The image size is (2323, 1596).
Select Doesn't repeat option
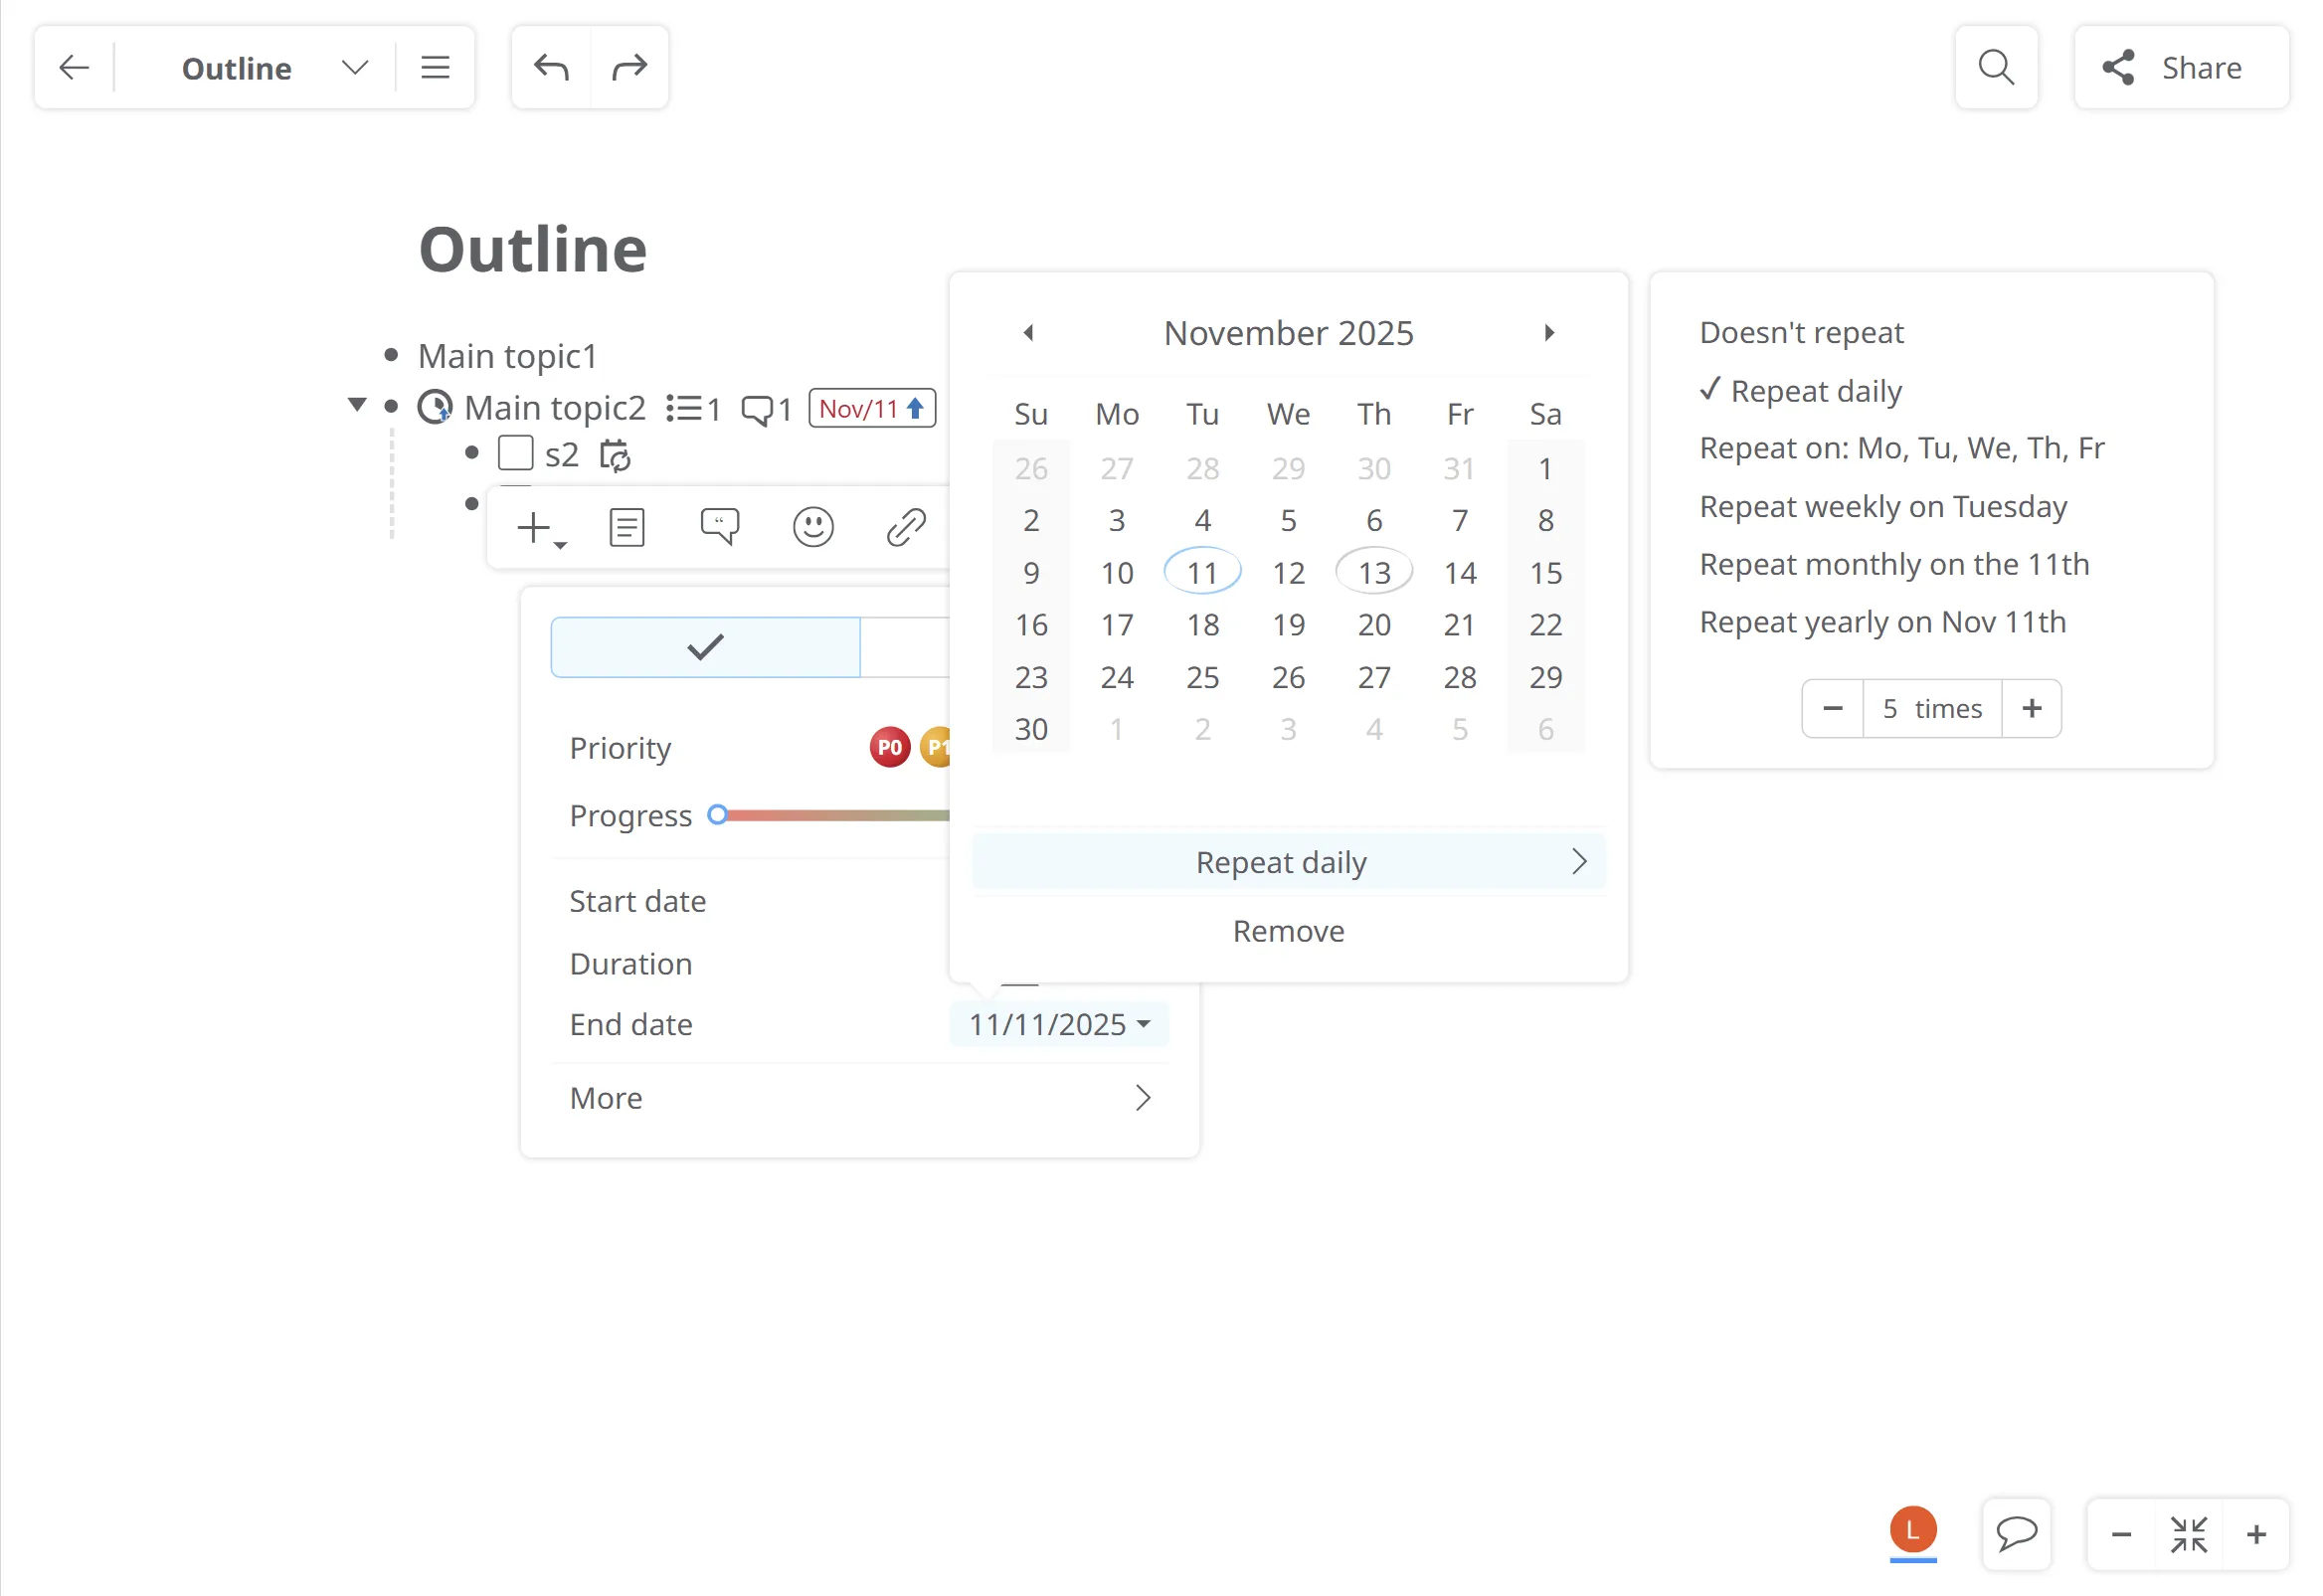pyautogui.click(x=1800, y=333)
